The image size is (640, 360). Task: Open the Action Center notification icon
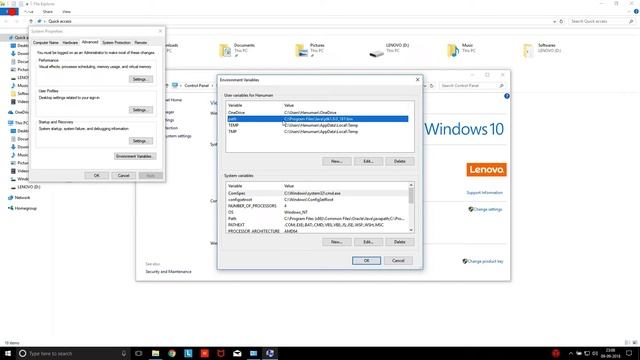click(x=629, y=353)
